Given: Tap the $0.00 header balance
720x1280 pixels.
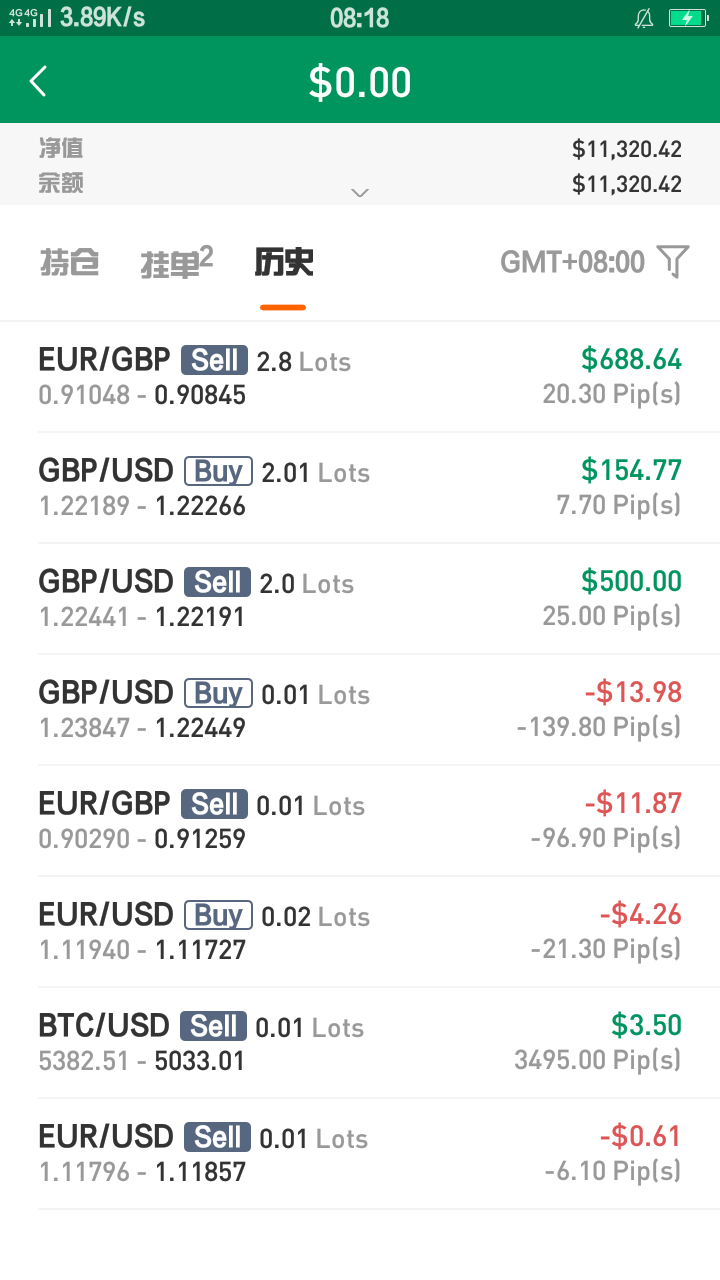Looking at the screenshot, I should tap(360, 82).
